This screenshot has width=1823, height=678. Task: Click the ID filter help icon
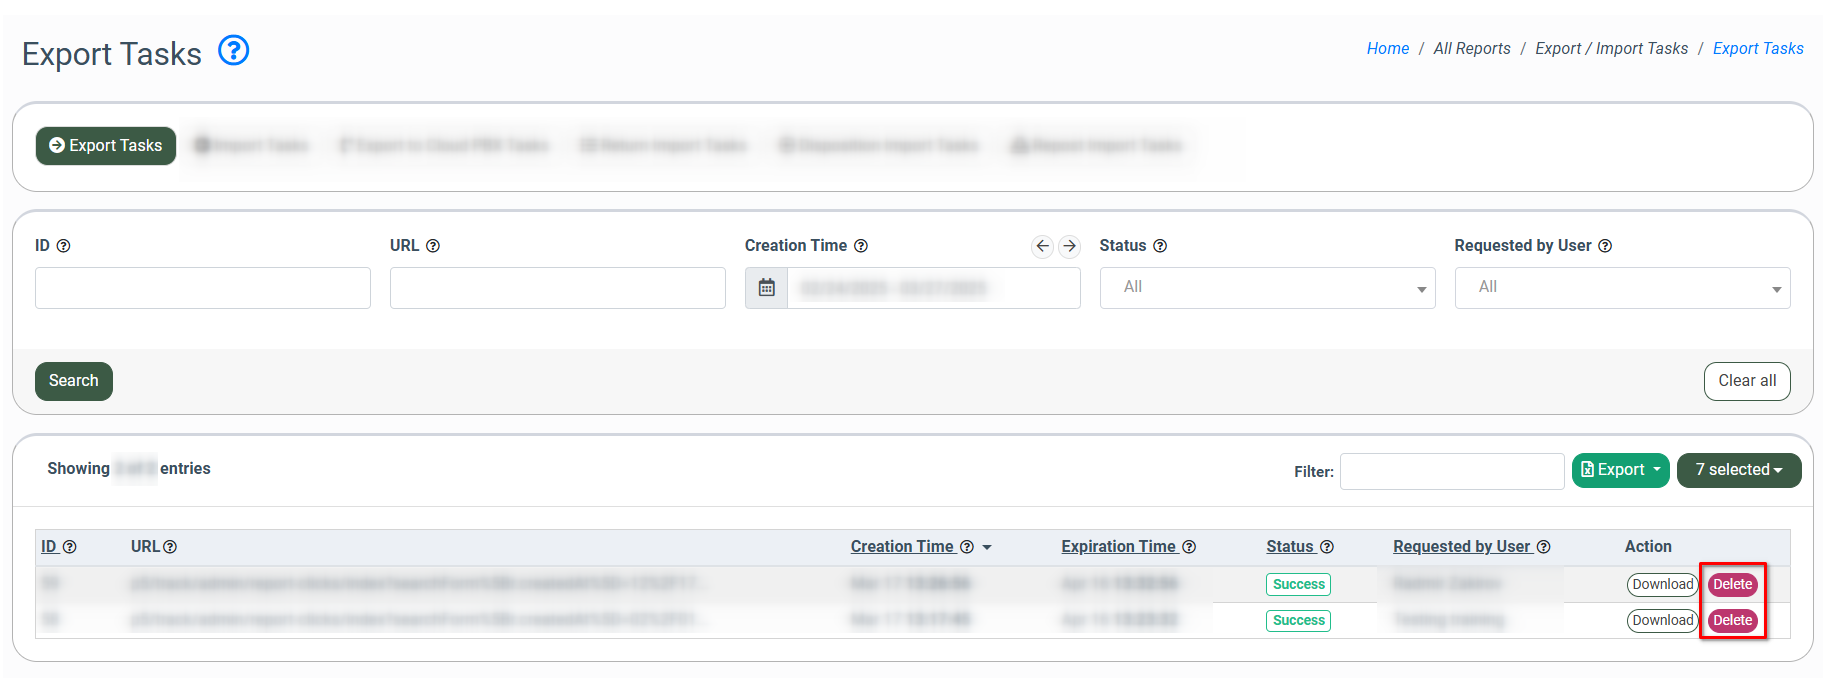(x=64, y=246)
